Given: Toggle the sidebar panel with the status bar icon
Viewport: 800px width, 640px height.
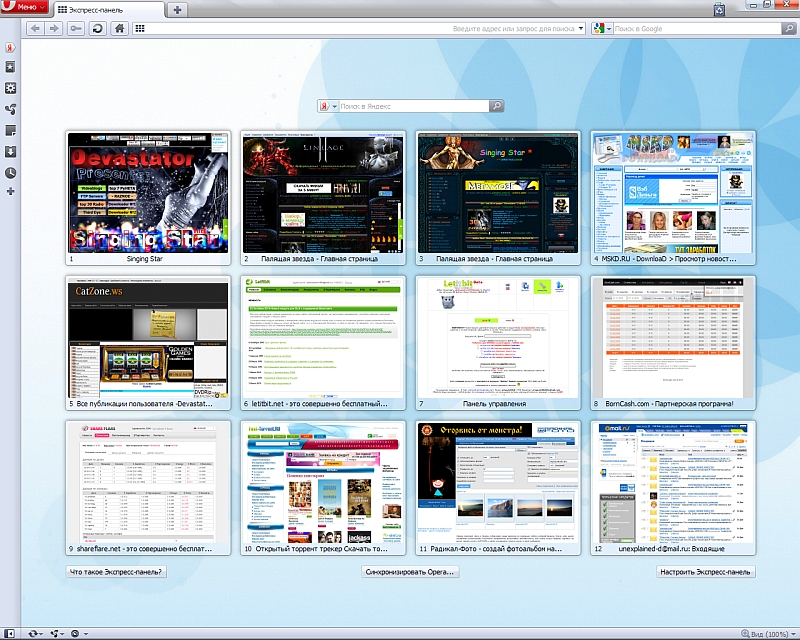Looking at the screenshot, I should point(9,633).
